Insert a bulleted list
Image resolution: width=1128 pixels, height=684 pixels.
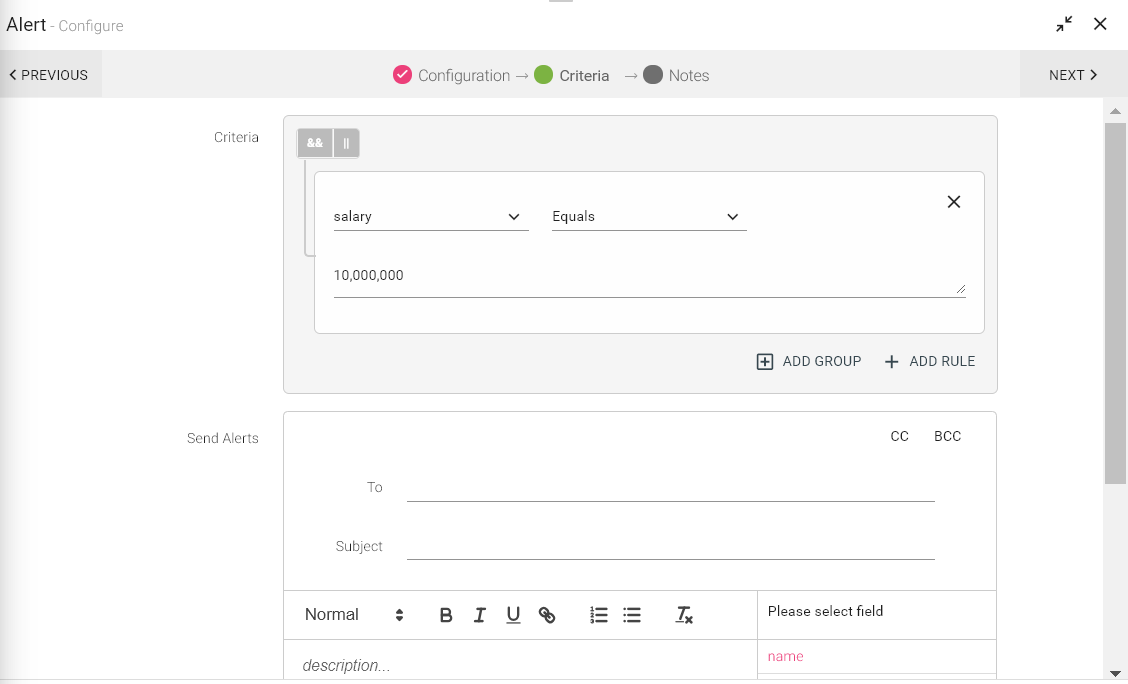632,615
